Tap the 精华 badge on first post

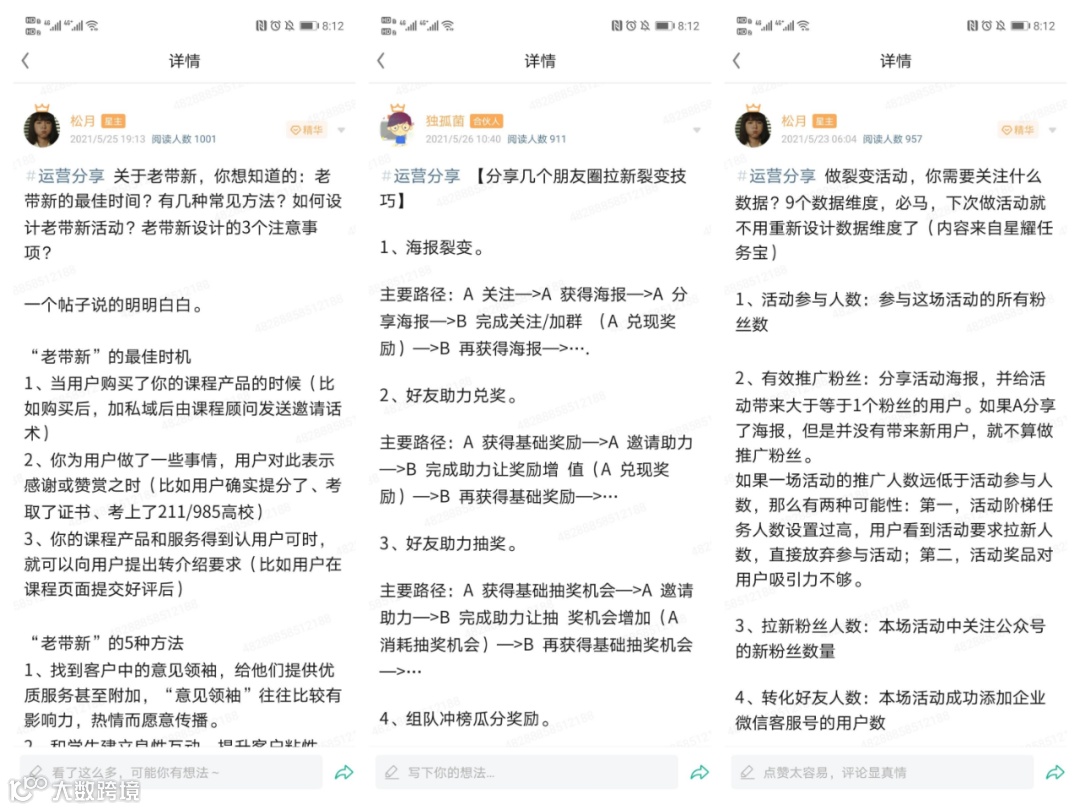point(306,130)
